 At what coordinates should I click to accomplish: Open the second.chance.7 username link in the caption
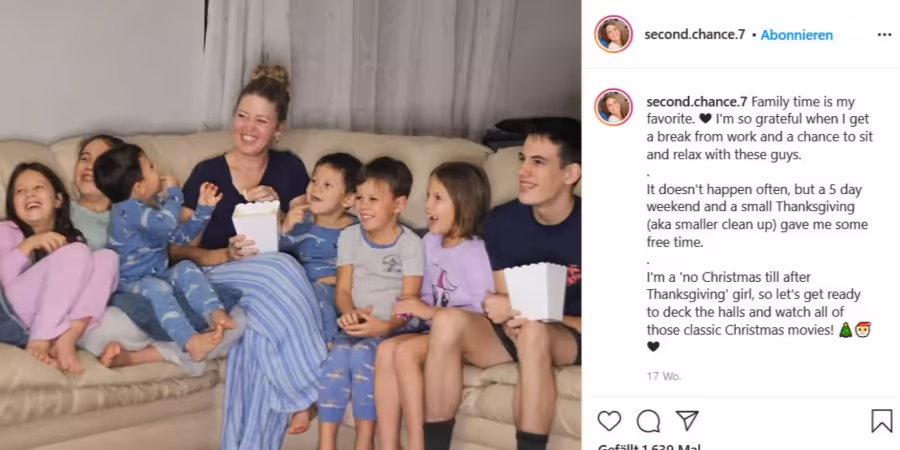tap(697, 102)
